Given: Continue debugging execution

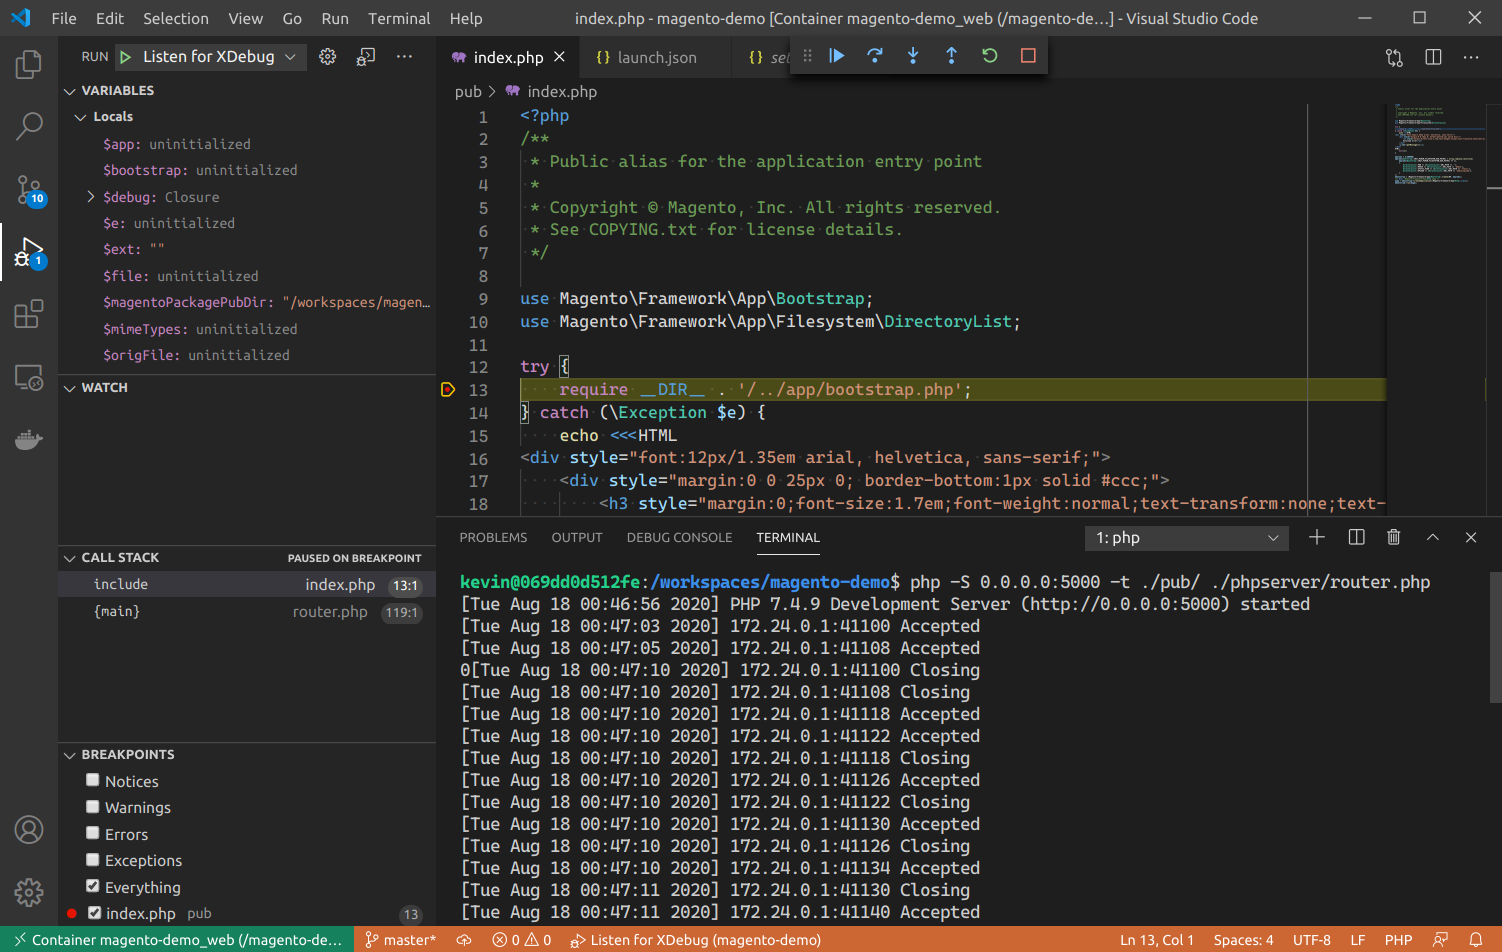Looking at the screenshot, I should (x=837, y=56).
